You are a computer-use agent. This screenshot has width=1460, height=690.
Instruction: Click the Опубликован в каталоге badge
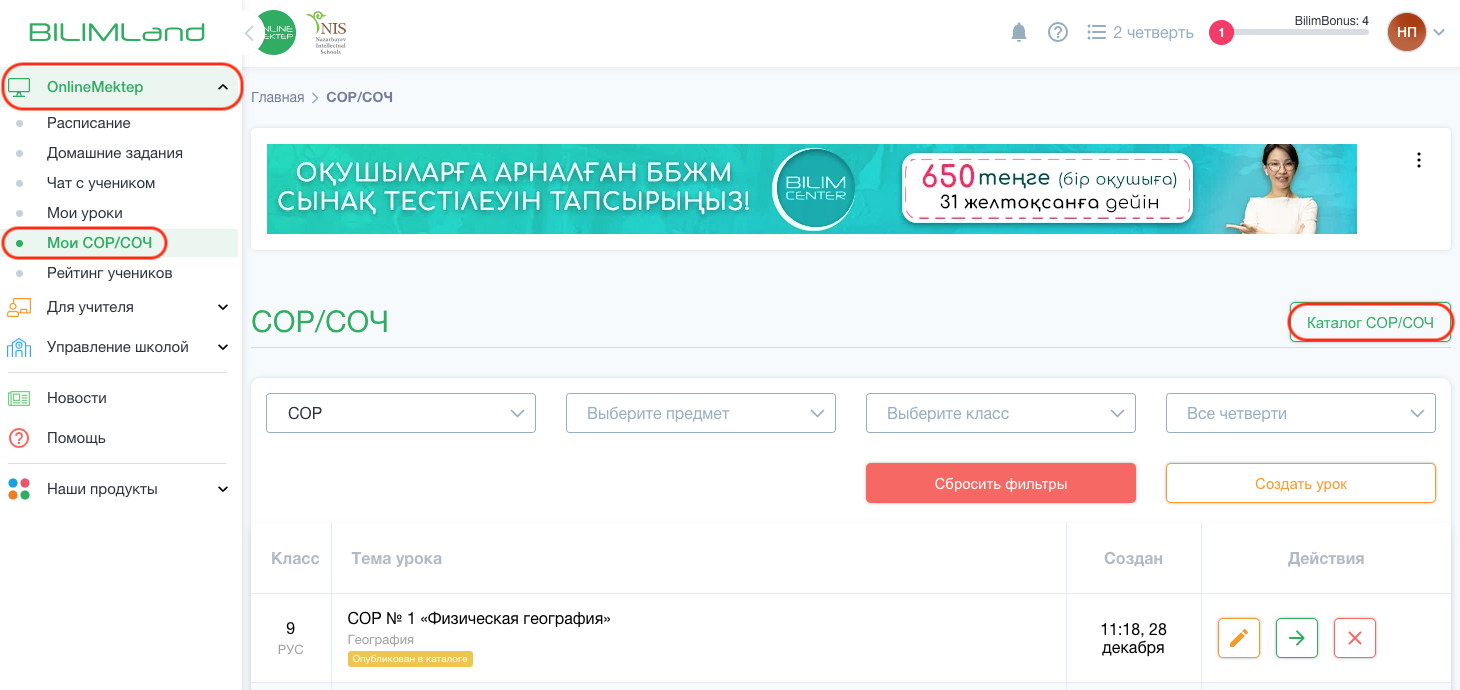(x=410, y=659)
